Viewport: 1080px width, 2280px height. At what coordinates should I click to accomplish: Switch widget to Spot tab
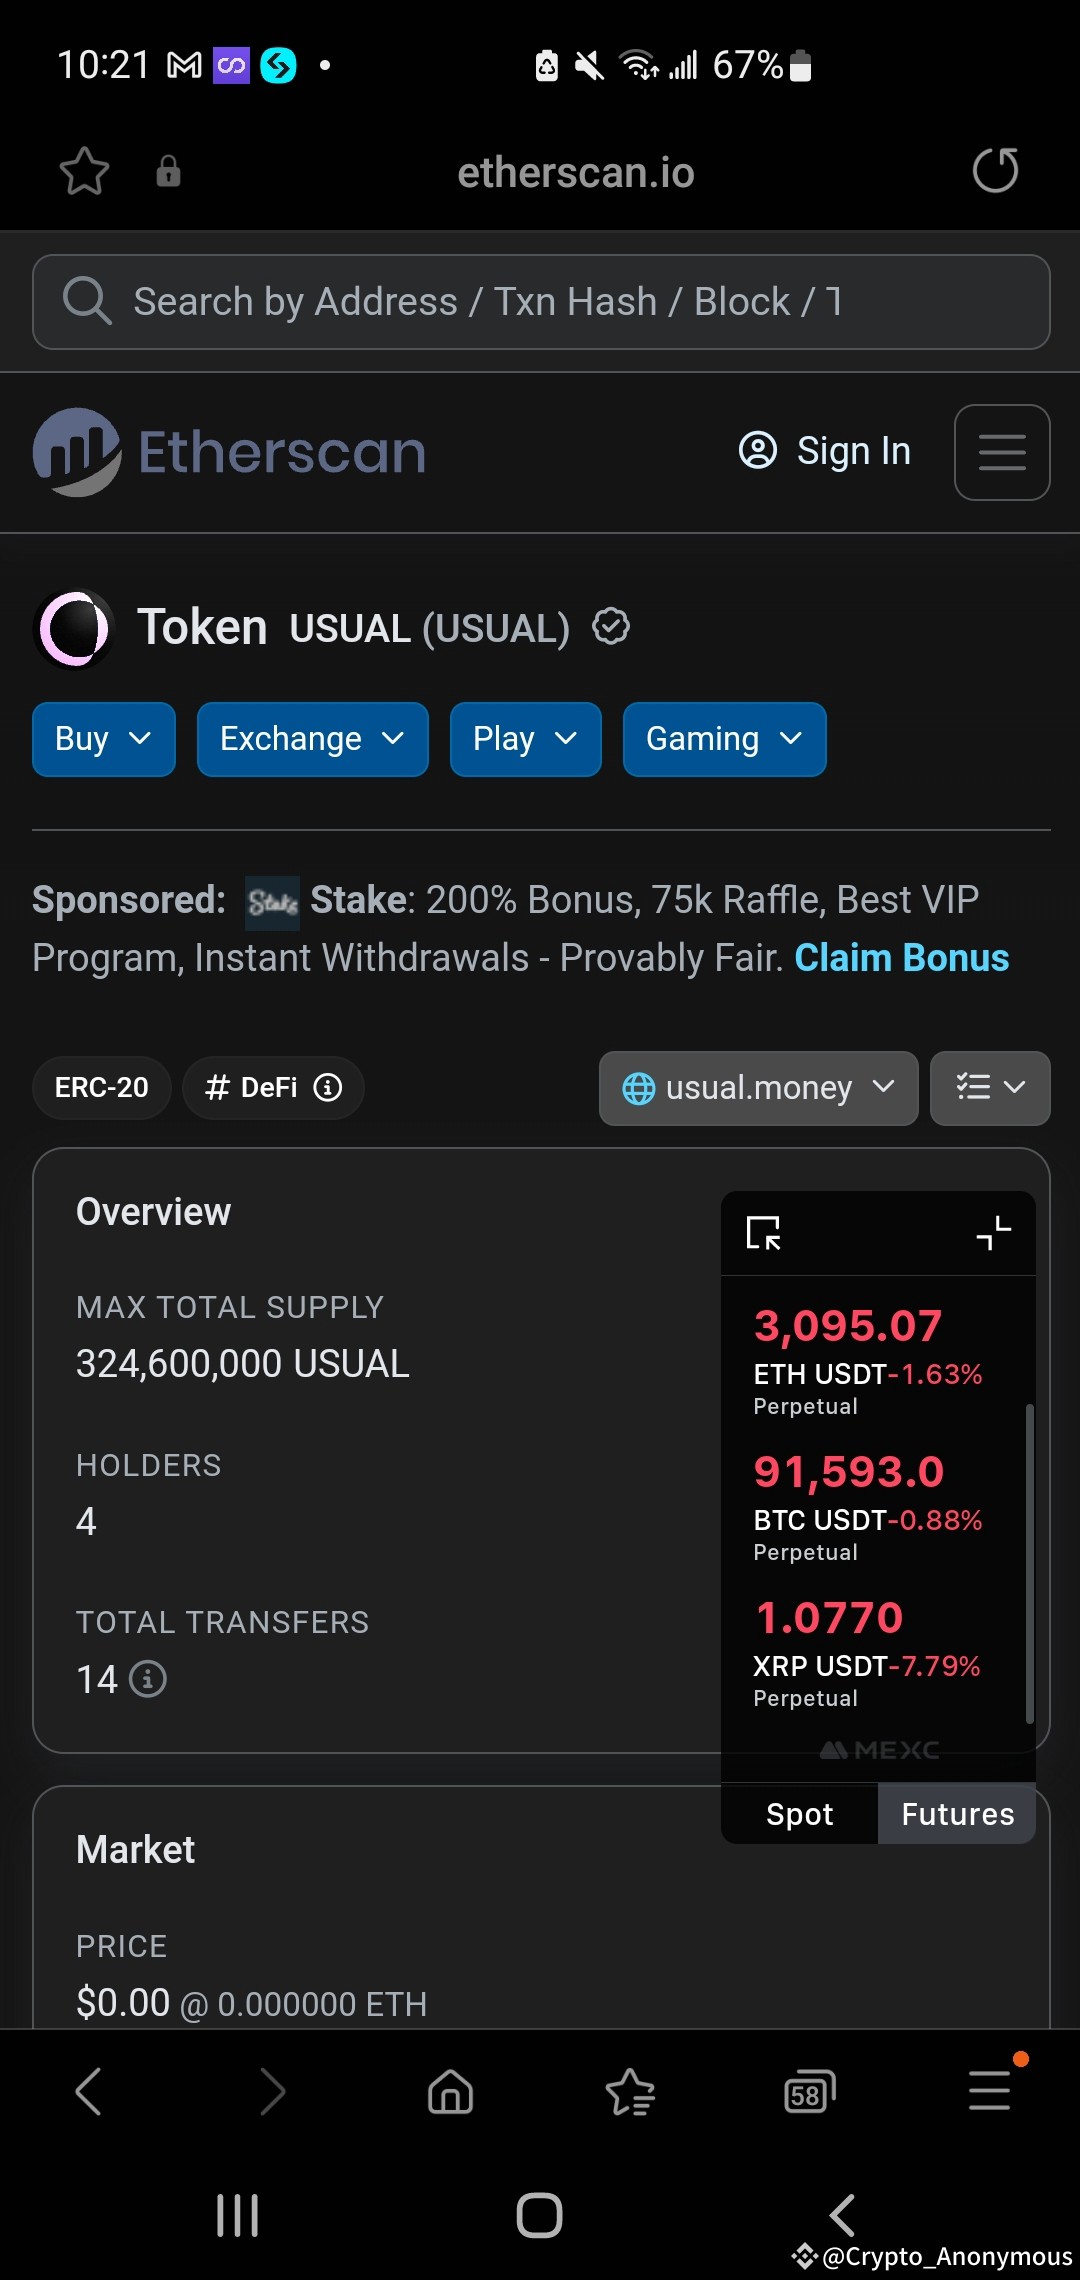click(x=799, y=1814)
